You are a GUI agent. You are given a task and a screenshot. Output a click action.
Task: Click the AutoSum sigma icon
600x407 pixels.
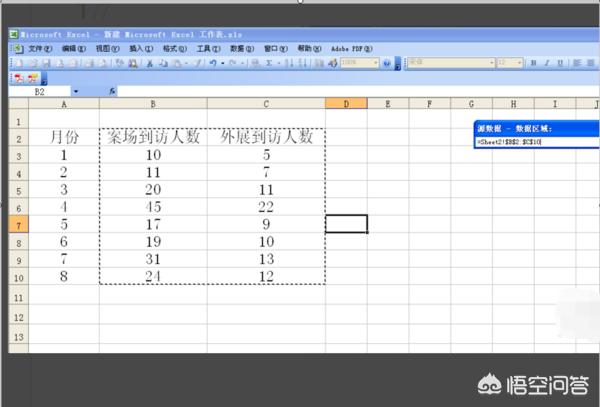(269, 62)
